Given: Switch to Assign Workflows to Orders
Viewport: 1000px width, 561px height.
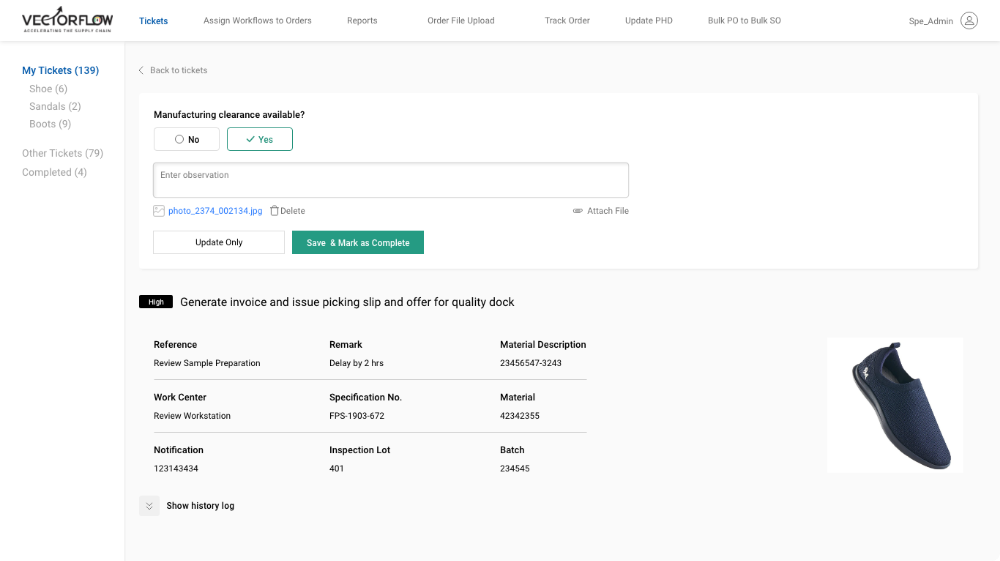Looking at the screenshot, I should pos(257,21).
